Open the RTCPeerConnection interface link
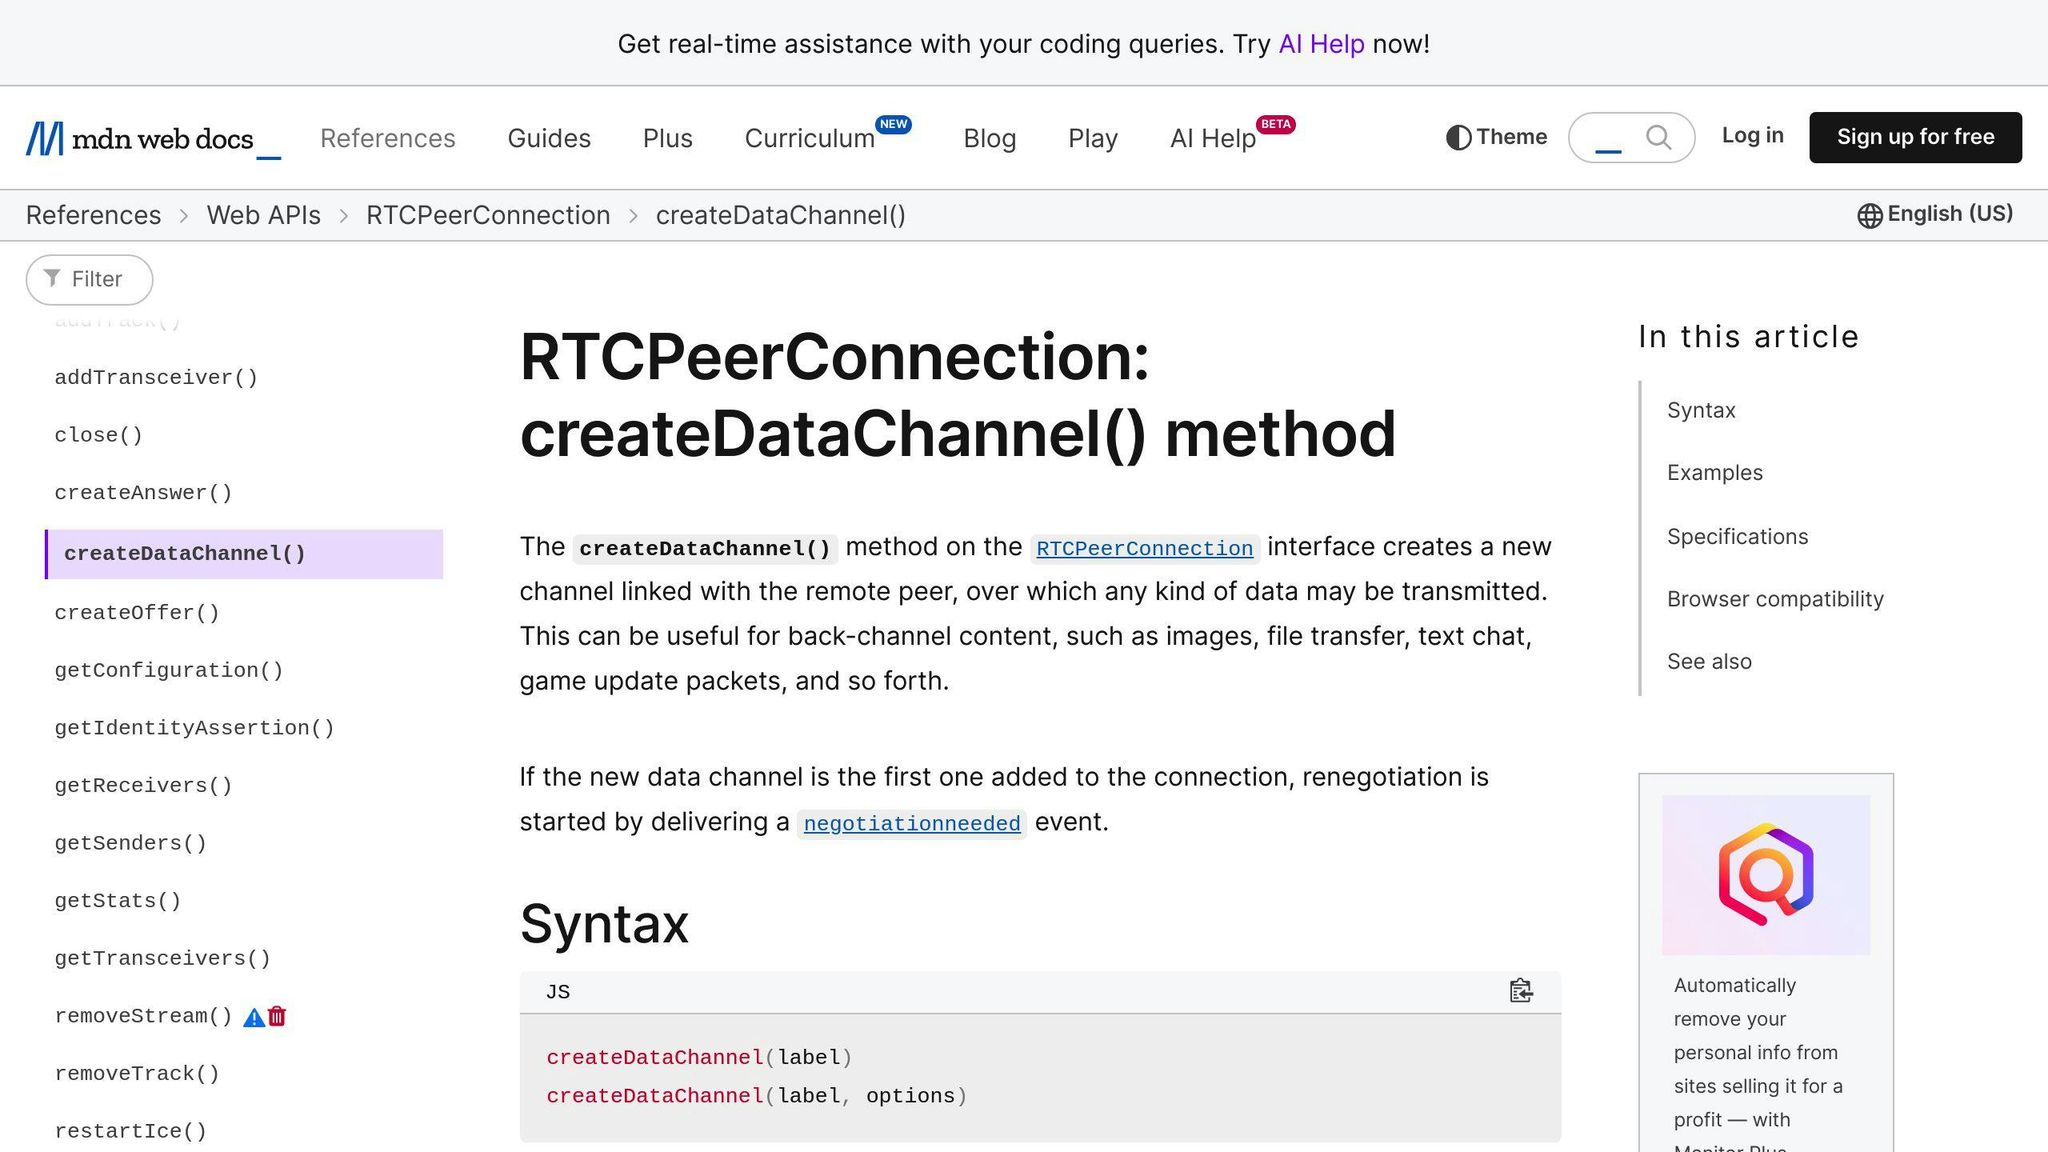2048x1152 pixels. point(1143,548)
